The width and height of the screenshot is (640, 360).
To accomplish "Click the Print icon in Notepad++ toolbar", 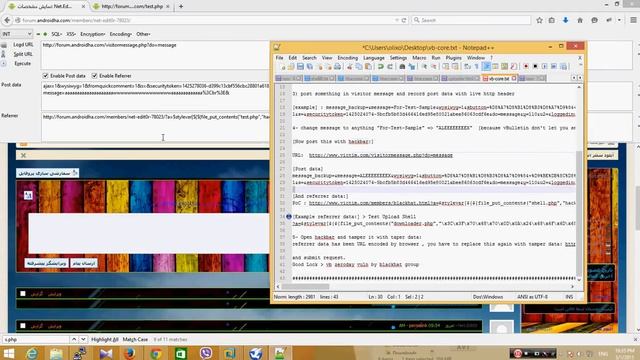I will click(338, 67).
